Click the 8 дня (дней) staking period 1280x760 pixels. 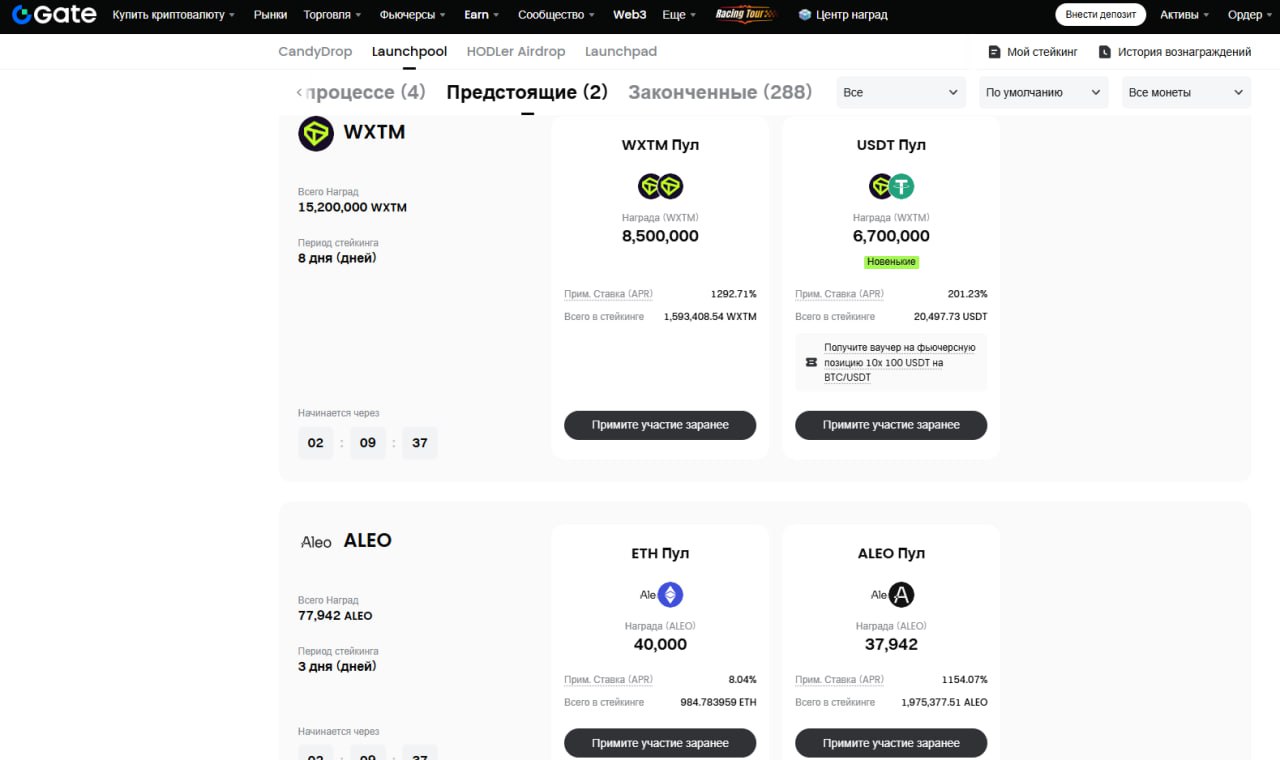(337, 258)
